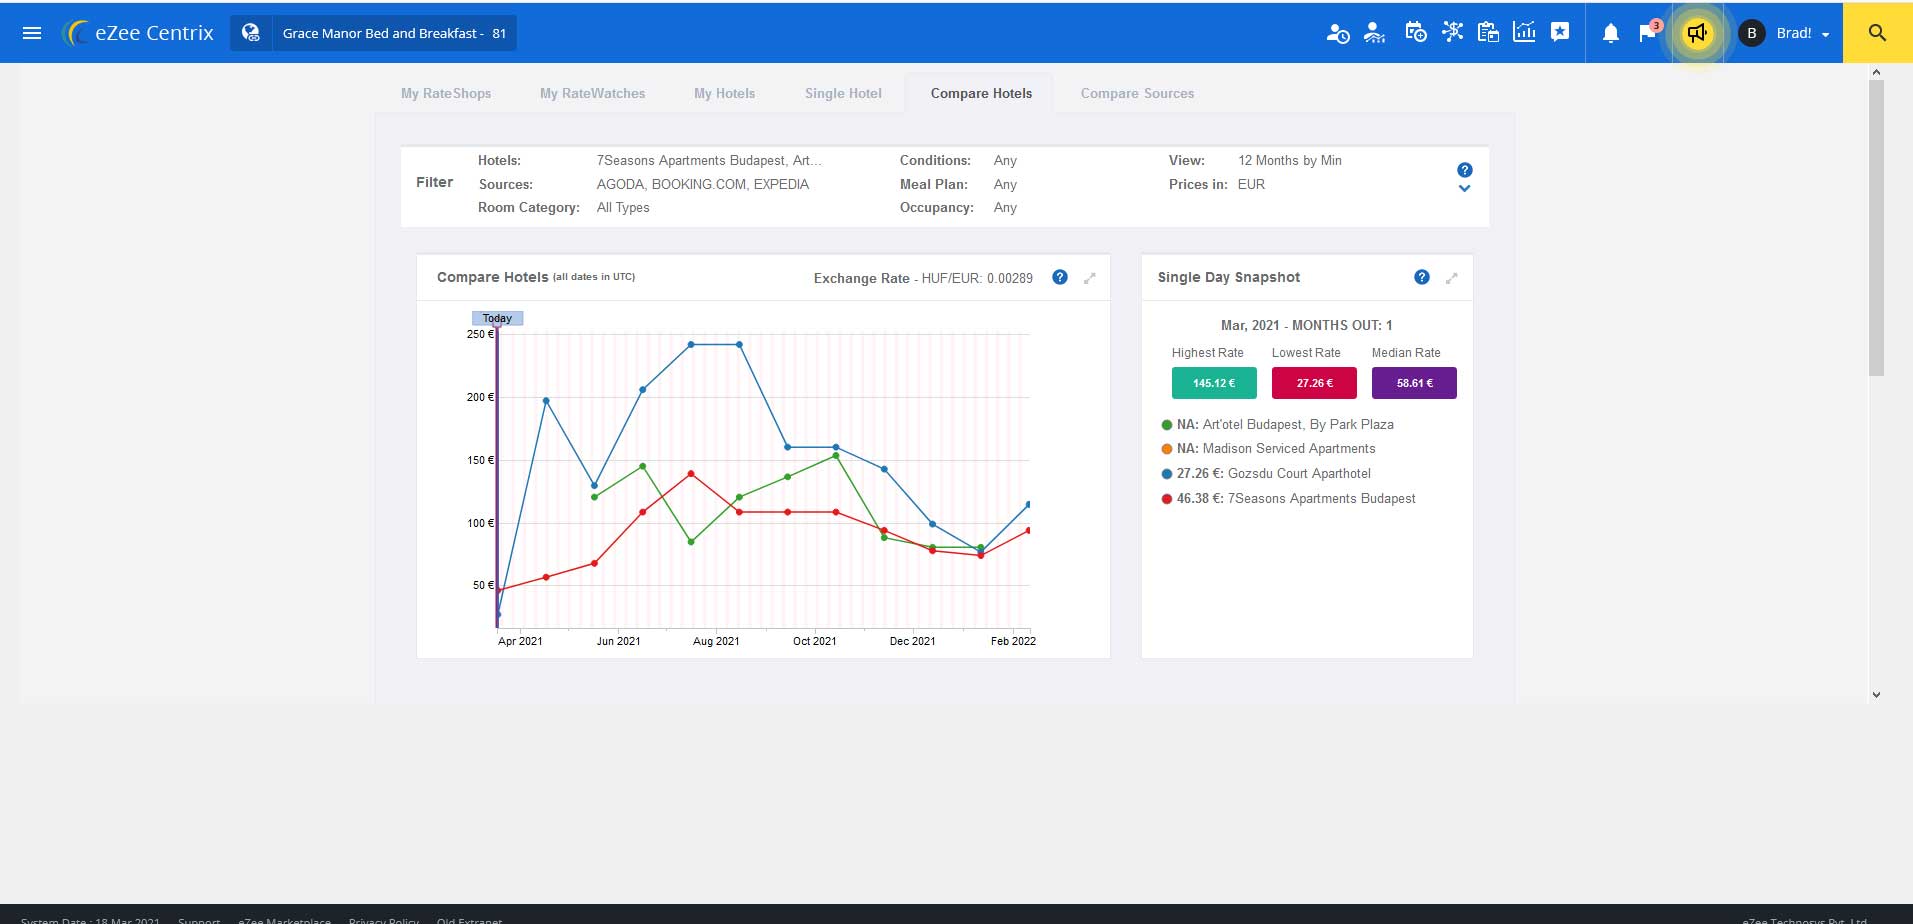
Task: Toggle the Madison Serviced Apartments legend entry
Action: [1268, 449]
